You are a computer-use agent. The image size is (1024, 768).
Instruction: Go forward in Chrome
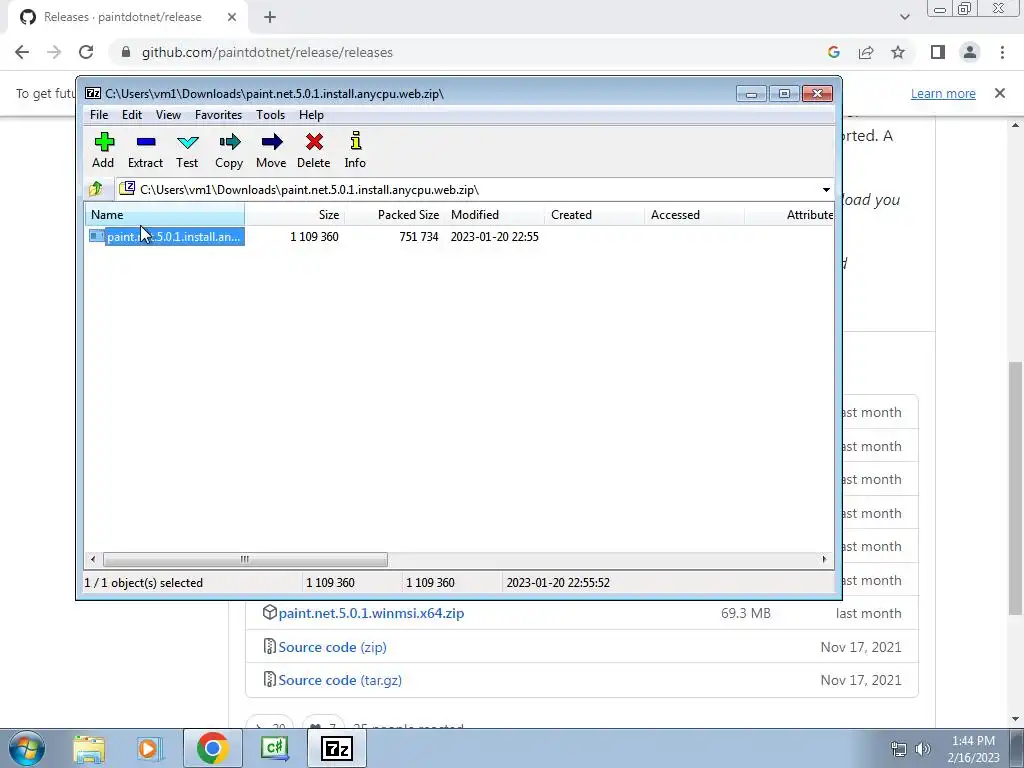[54, 52]
